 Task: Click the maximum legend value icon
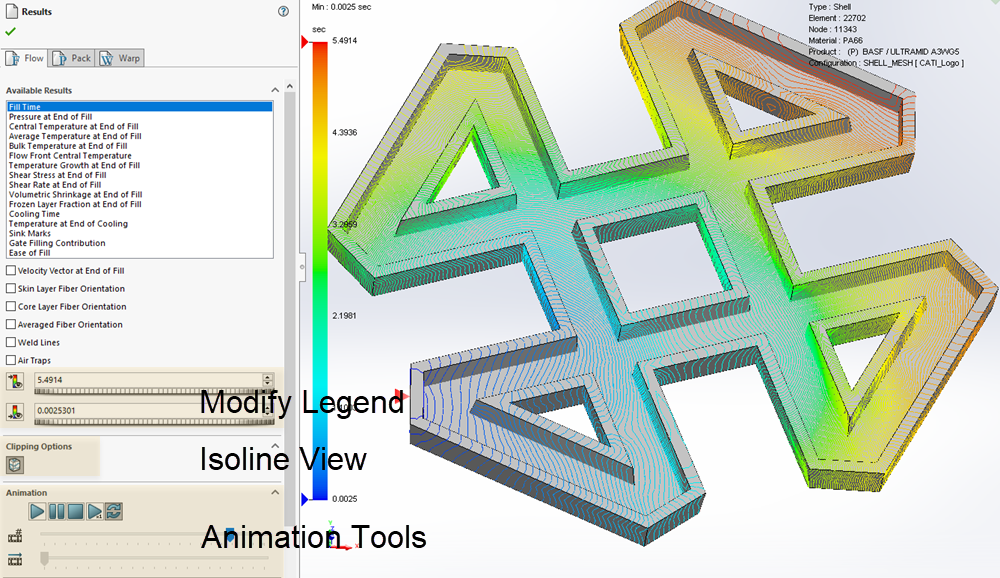[x=15, y=381]
